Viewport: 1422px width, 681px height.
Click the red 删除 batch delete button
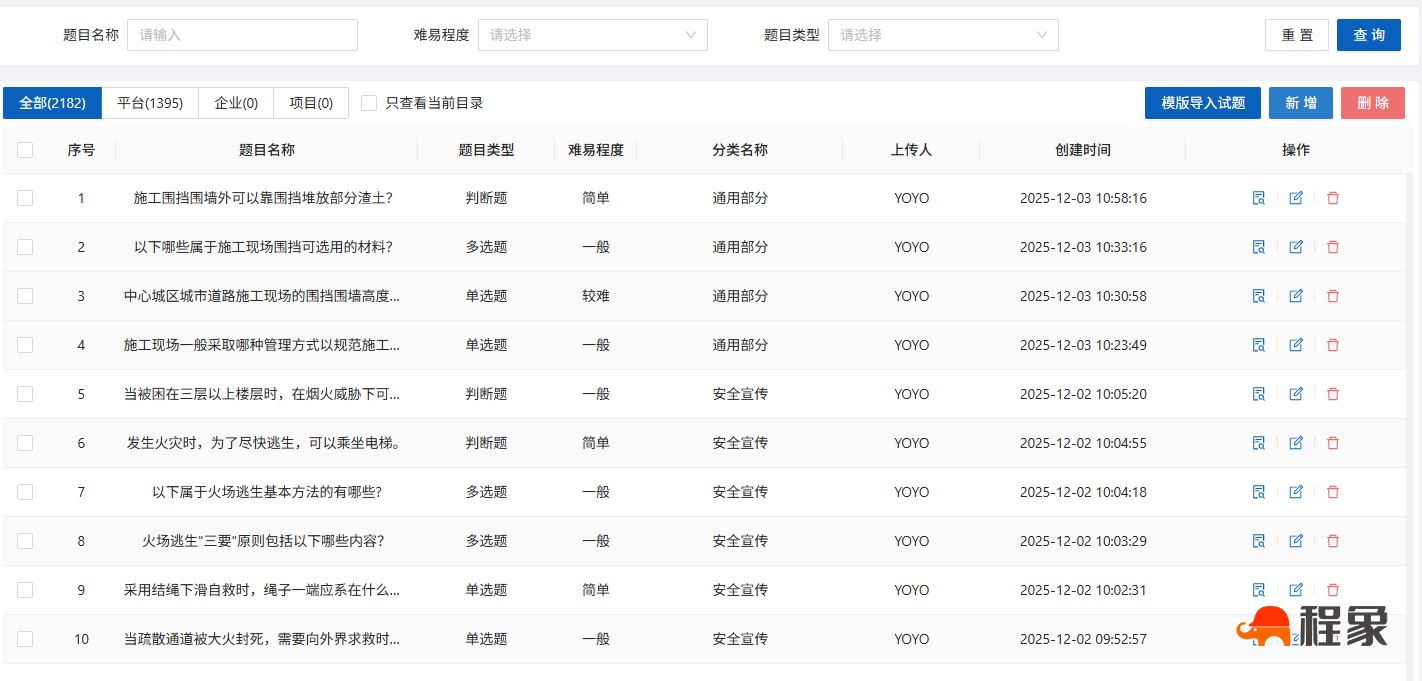click(1372, 102)
